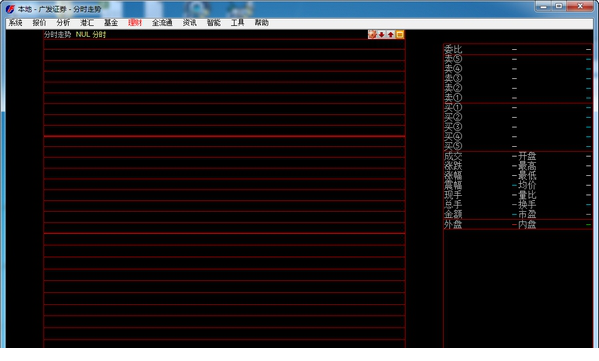Click the 广发证券 logo in the title bar
The height and width of the screenshot is (361, 599).
[x=10, y=8]
